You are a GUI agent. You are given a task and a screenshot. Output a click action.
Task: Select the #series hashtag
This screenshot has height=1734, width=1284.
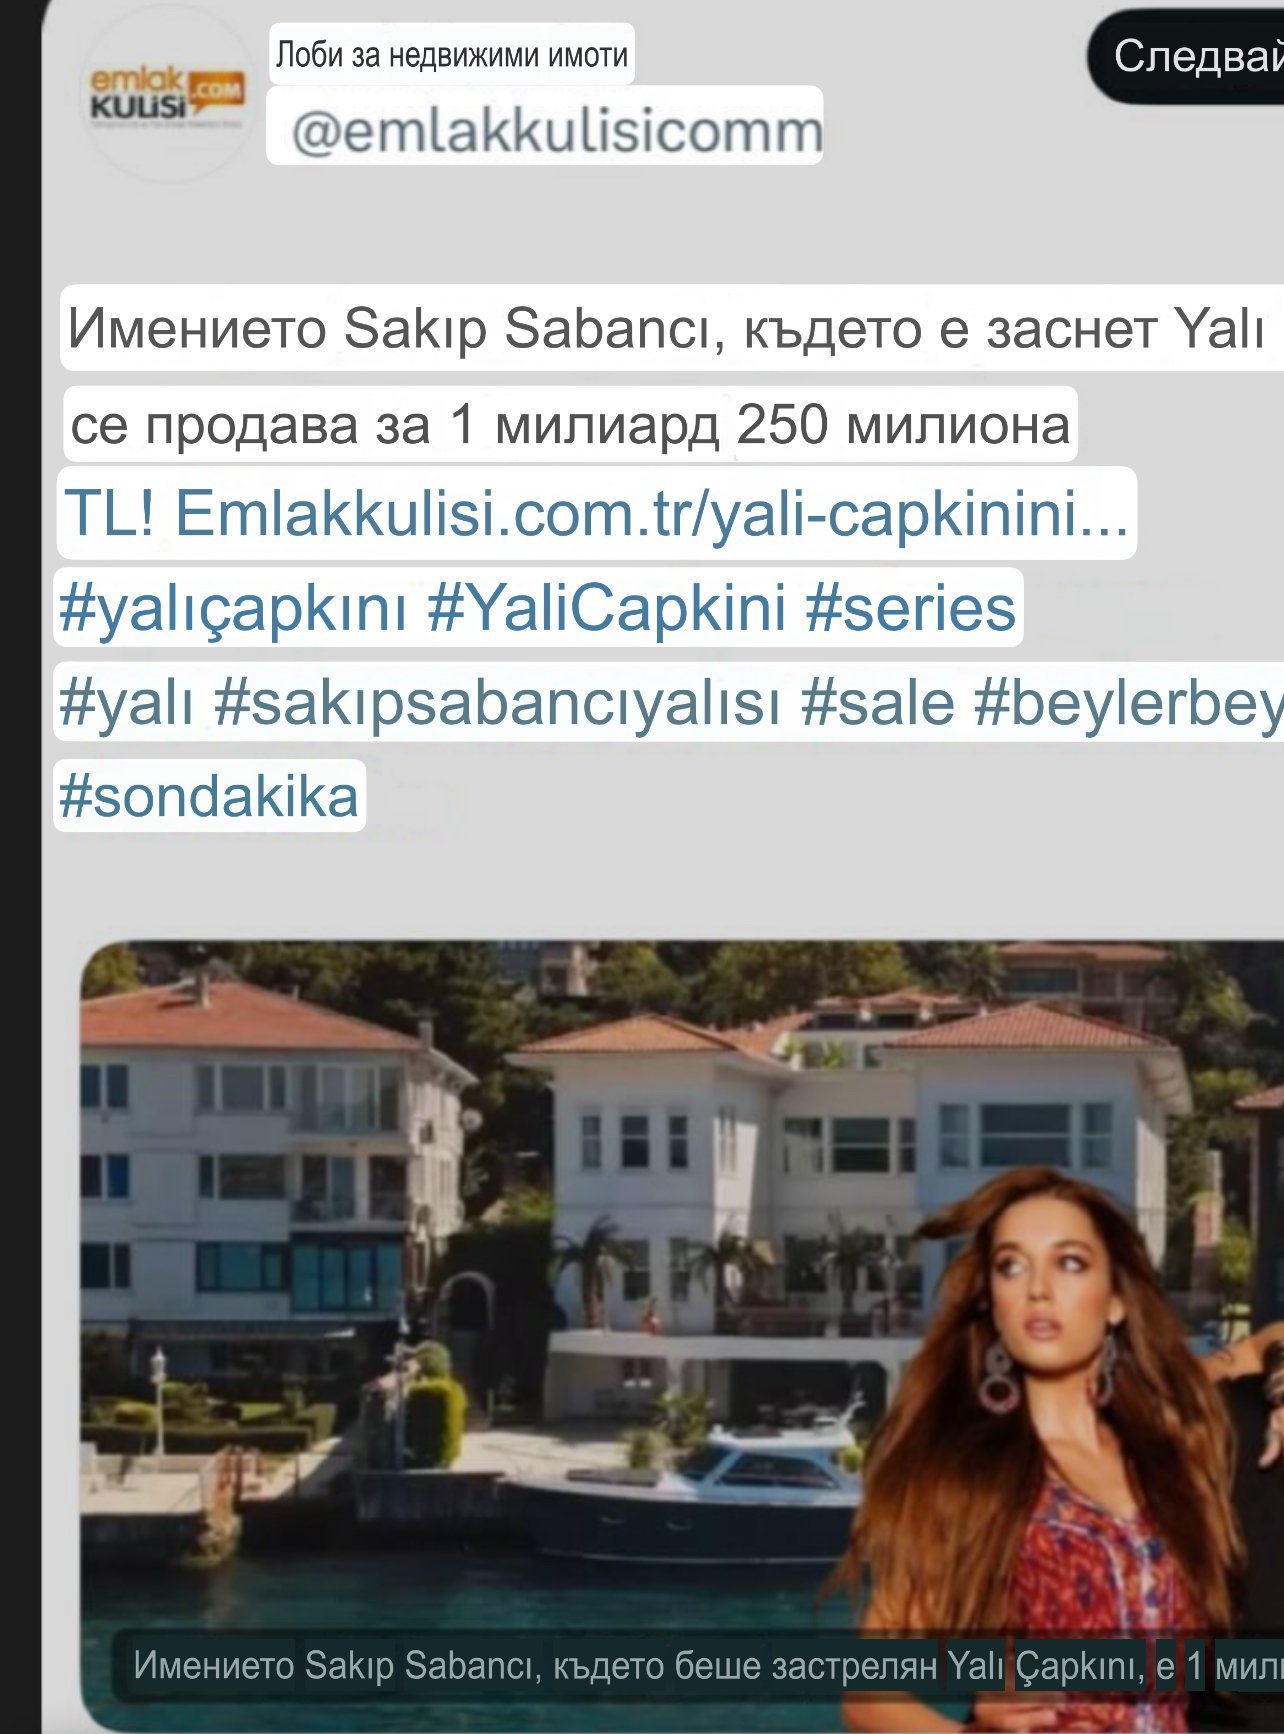pyautogui.click(x=910, y=608)
